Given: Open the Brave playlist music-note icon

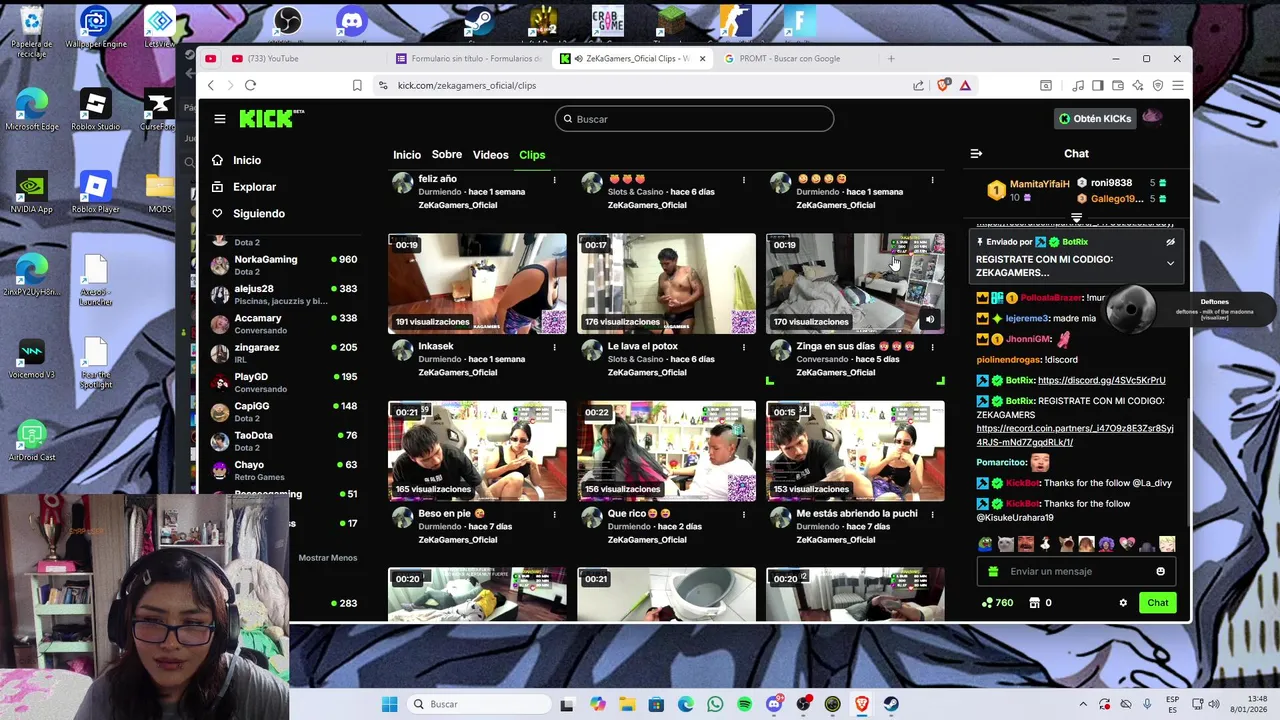Looking at the screenshot, I should (1077, 85).
